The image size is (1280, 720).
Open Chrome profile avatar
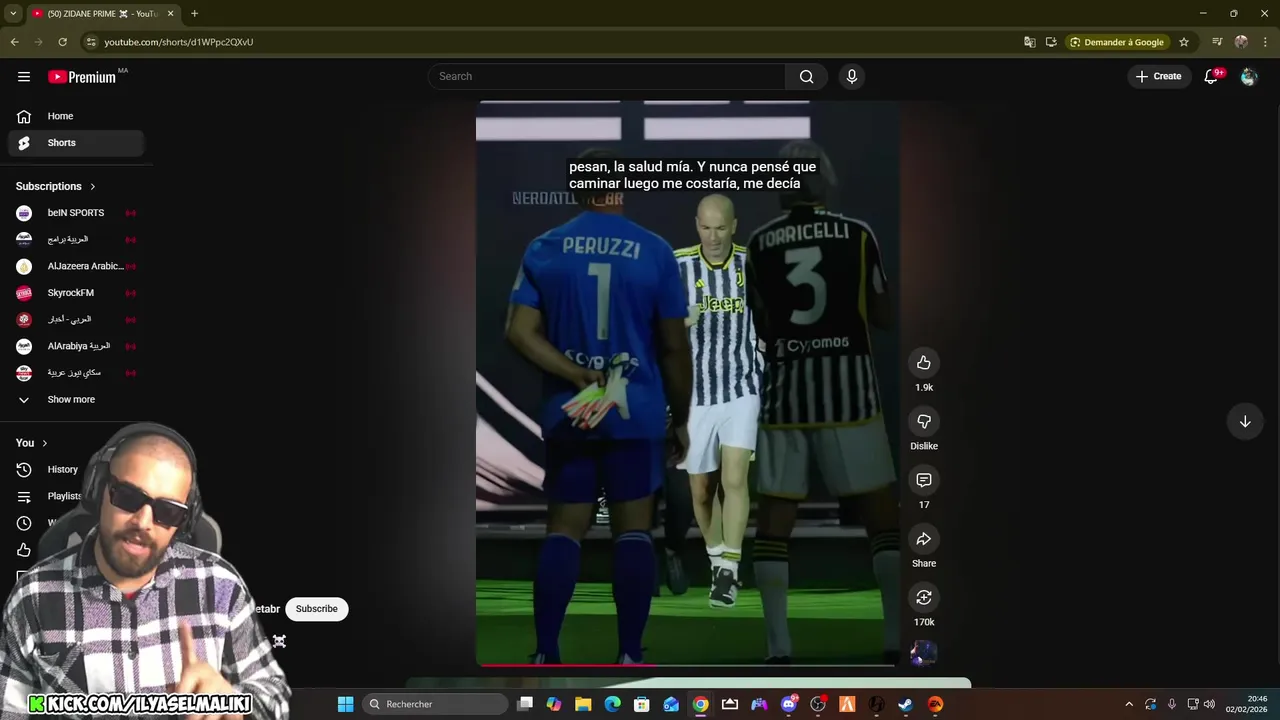[1241, 42]
